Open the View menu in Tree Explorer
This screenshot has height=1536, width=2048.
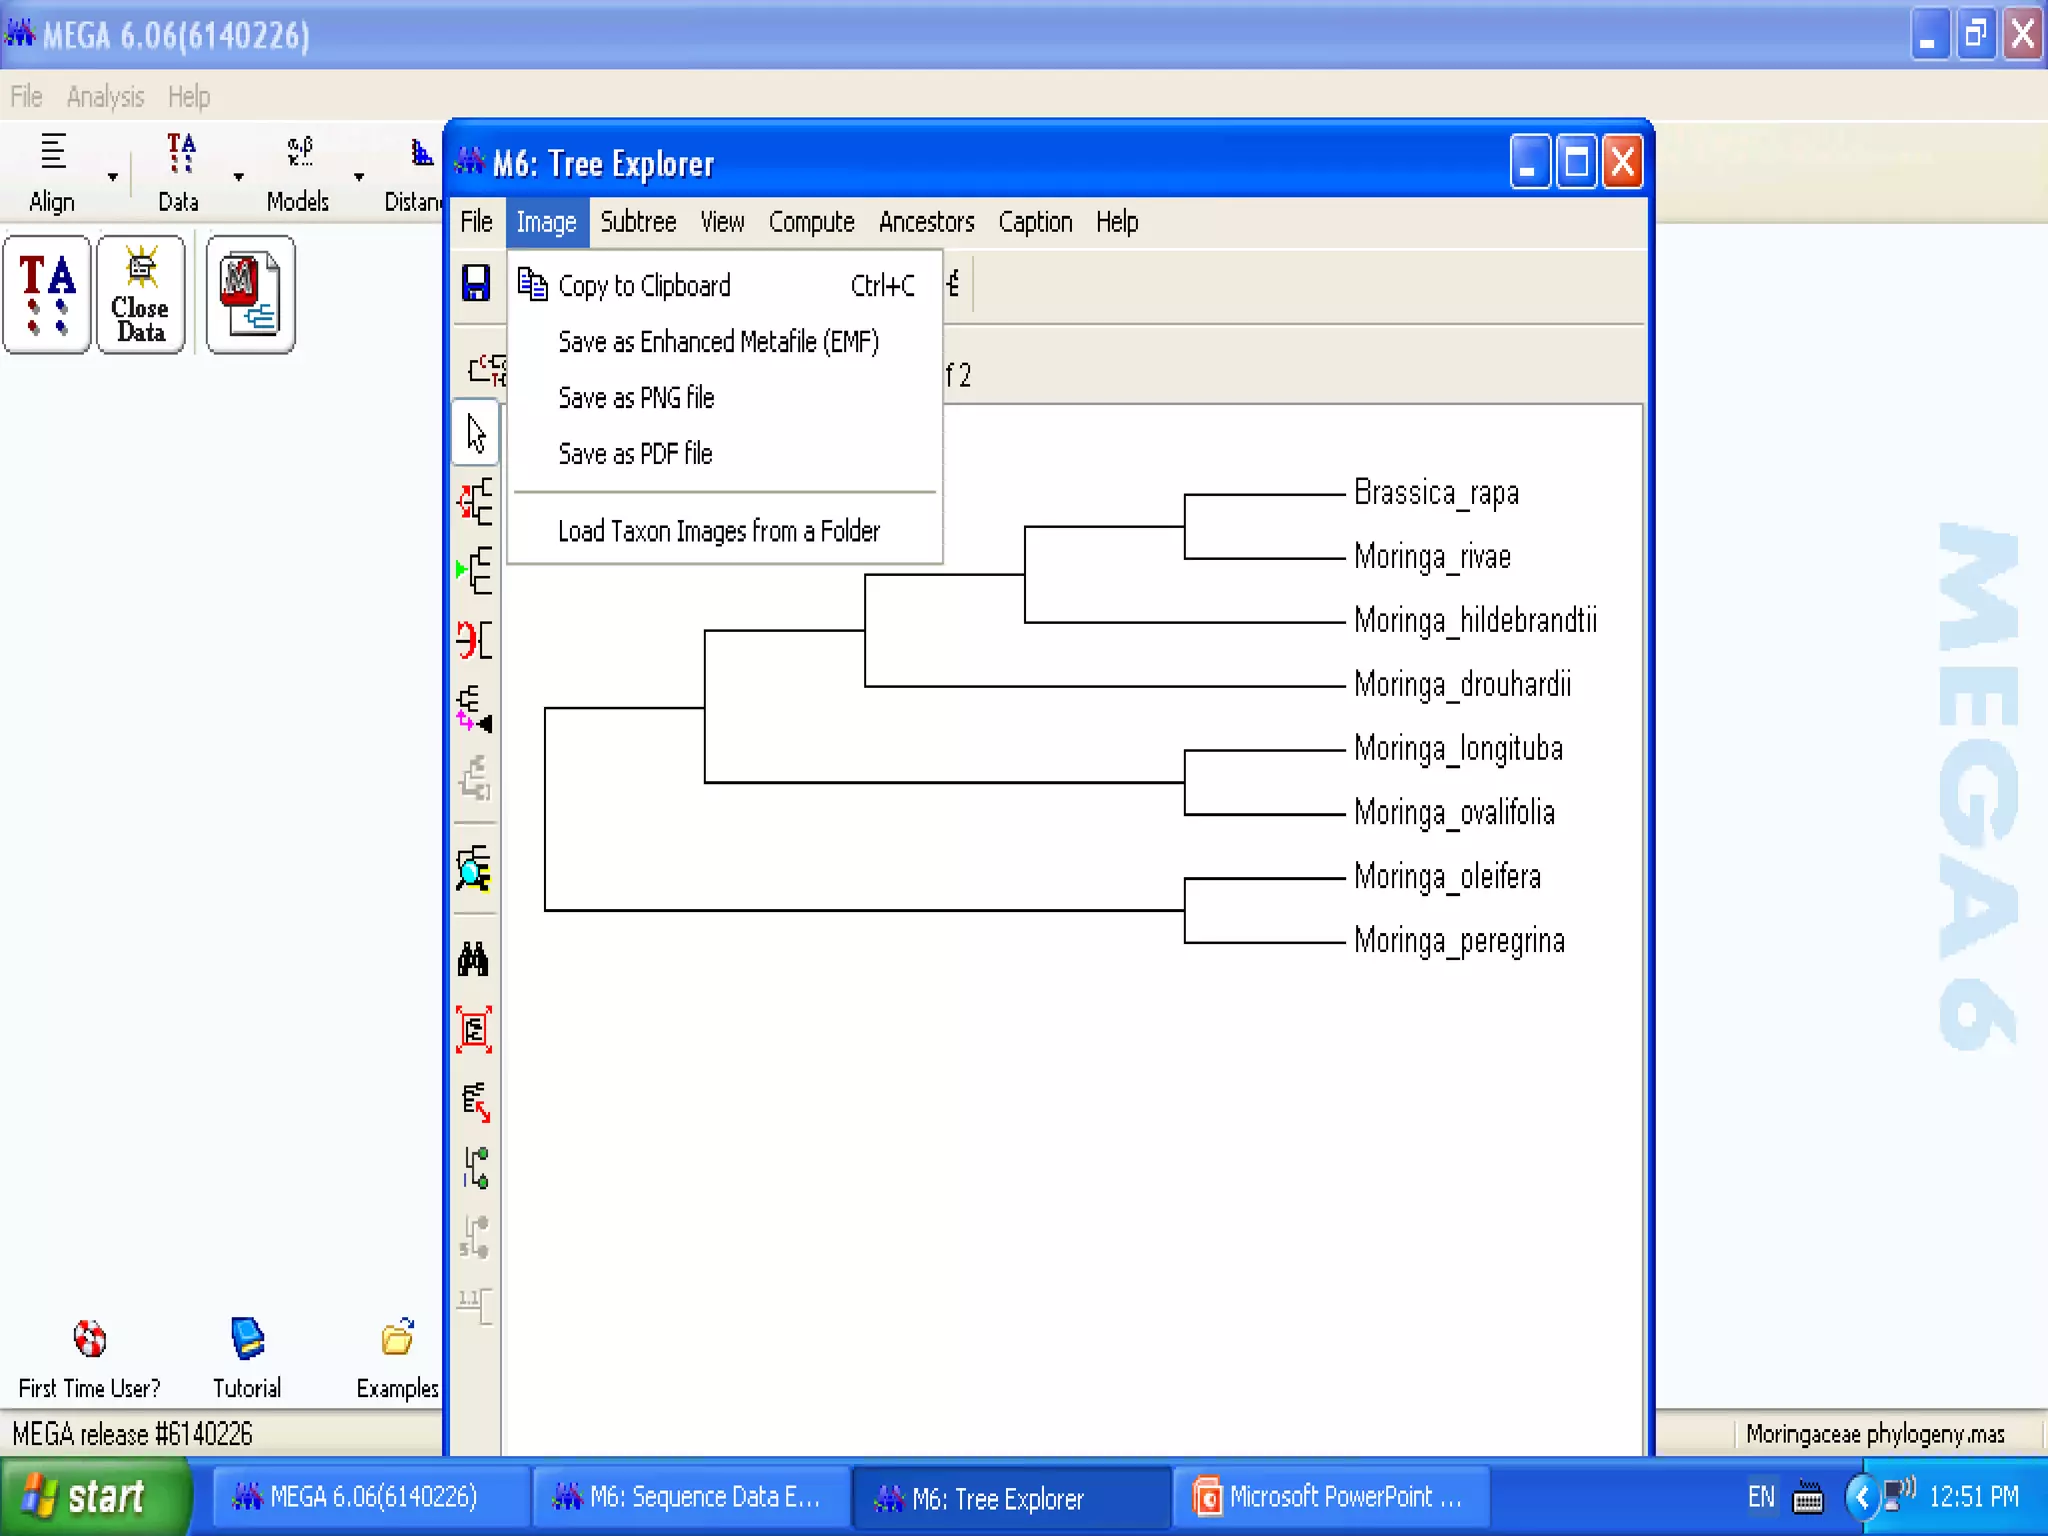[x=722, y=222]
